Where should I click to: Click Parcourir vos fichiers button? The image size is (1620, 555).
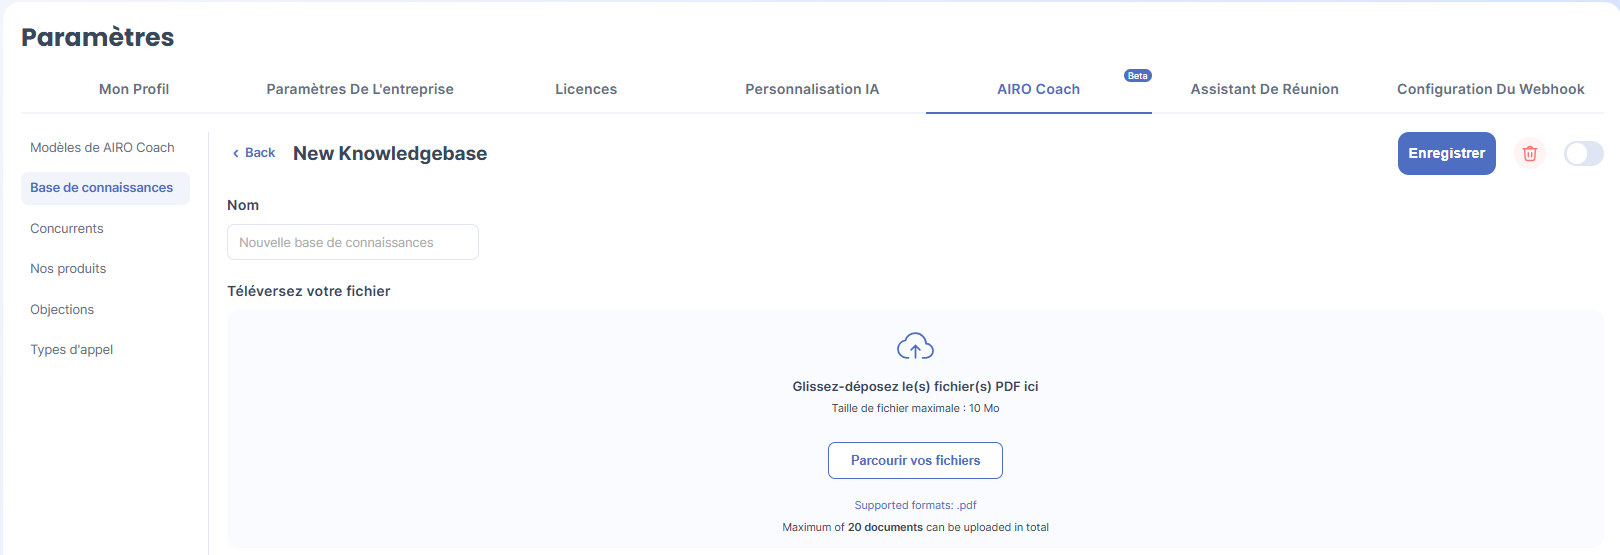pyautogui.click(x=915, y=460)
